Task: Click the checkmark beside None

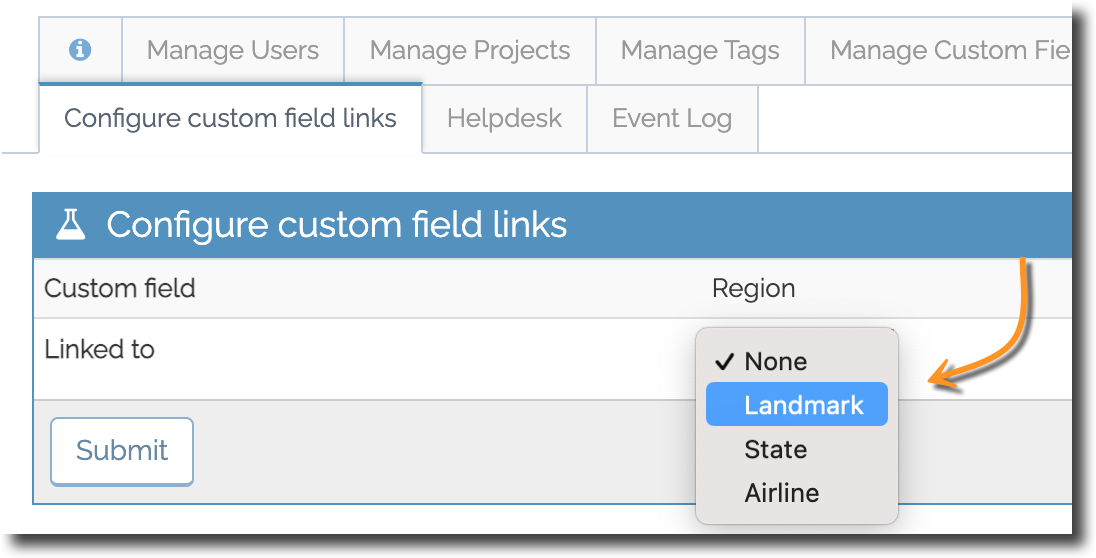Action: coord(724,362)
